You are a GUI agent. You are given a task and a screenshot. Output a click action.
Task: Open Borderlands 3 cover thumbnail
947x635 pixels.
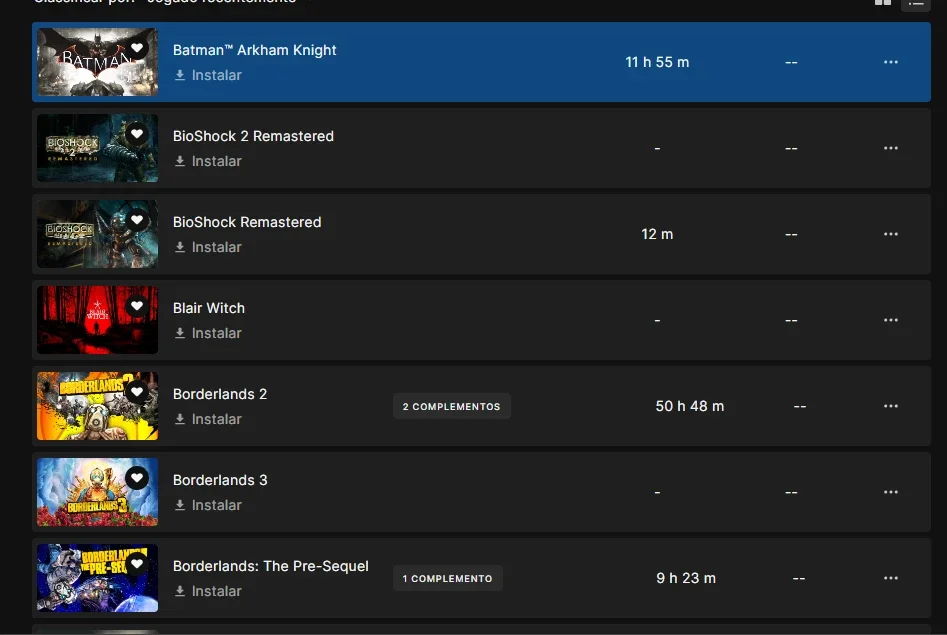(97, 492)
